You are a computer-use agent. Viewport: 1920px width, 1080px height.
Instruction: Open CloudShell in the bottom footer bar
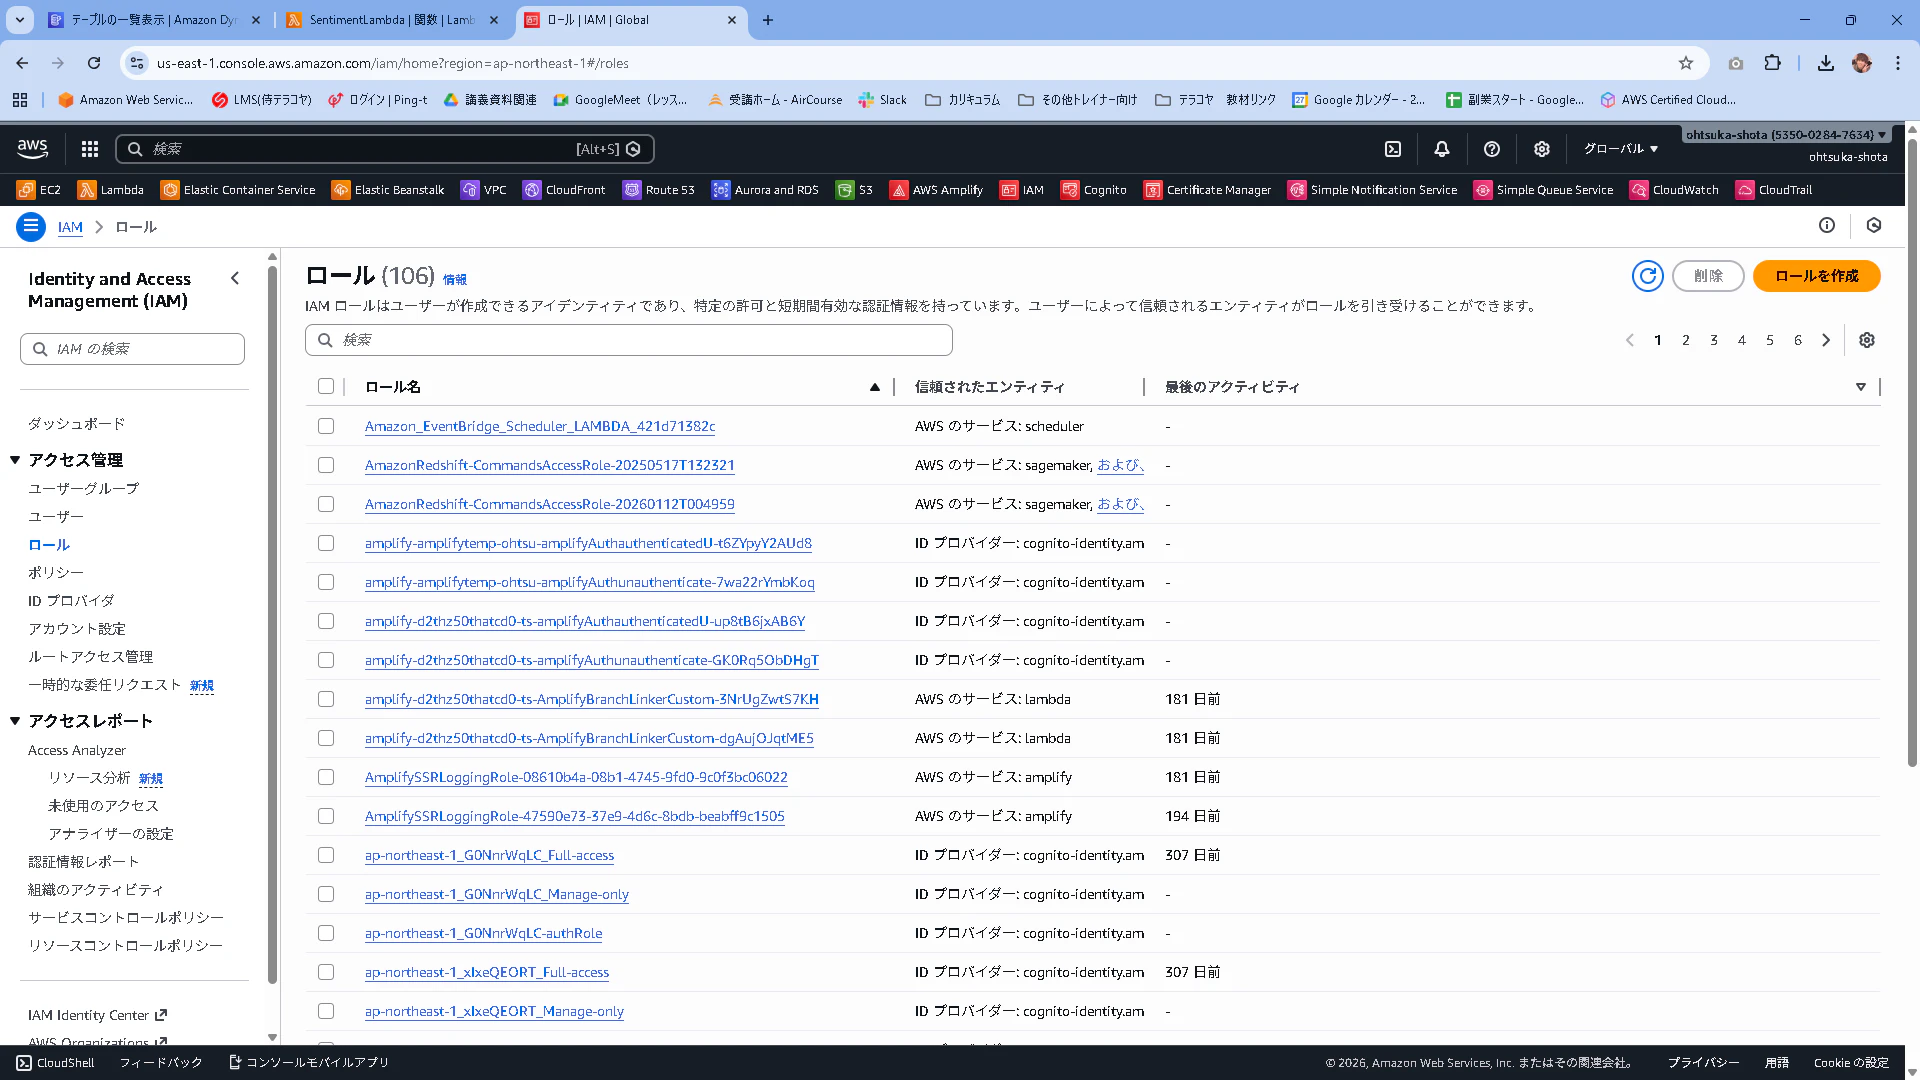[56, 1063]
